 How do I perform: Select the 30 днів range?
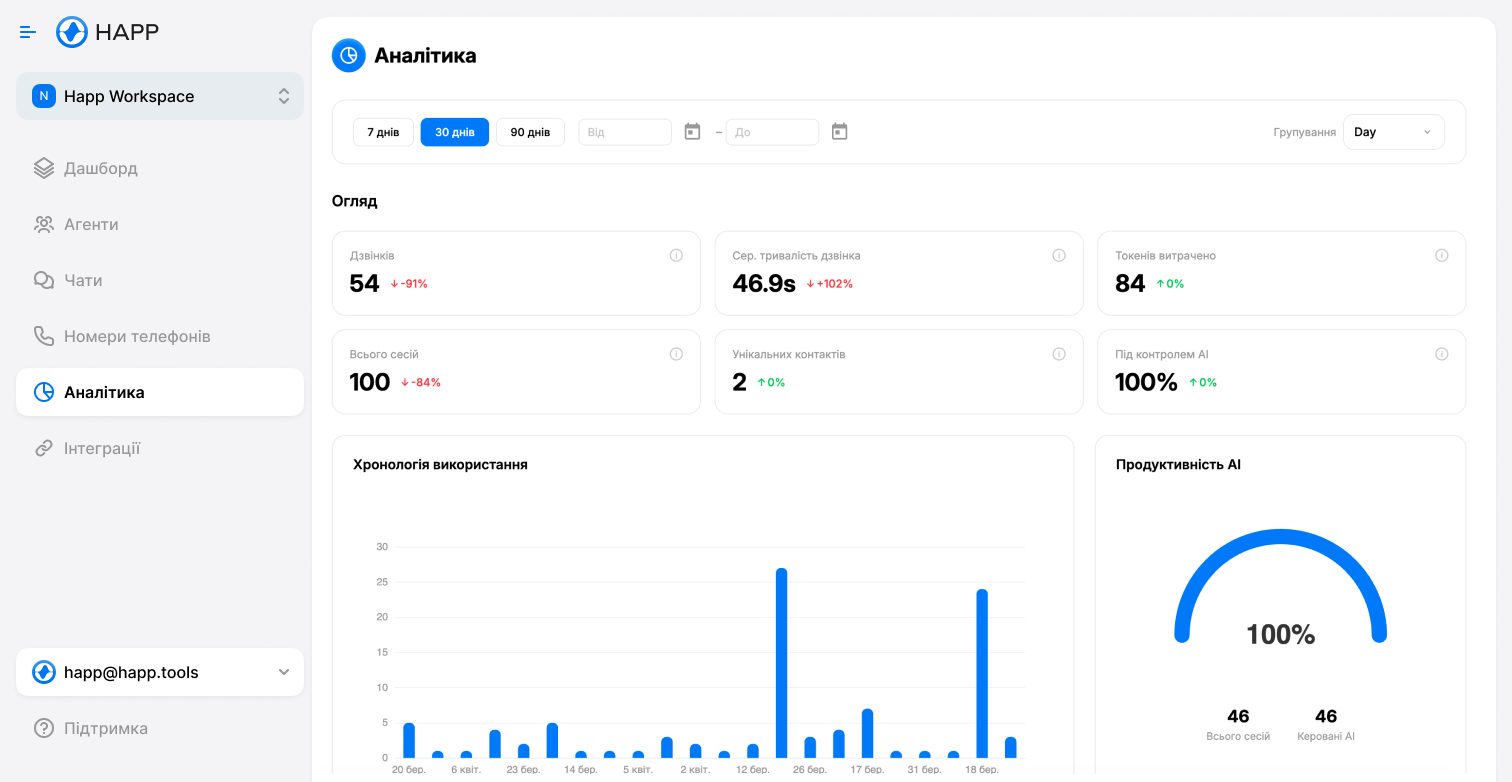coord(454,132)
